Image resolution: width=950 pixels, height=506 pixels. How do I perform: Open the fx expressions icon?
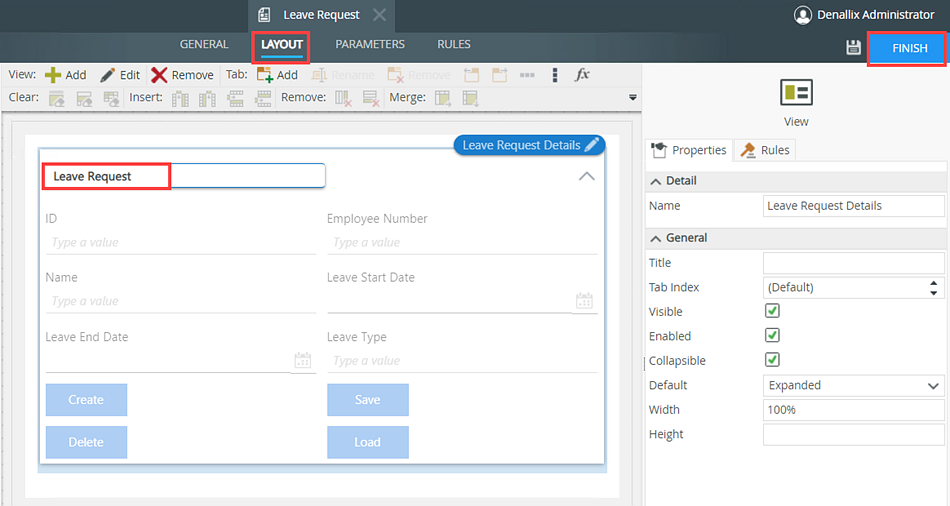(x=582, y=75)
